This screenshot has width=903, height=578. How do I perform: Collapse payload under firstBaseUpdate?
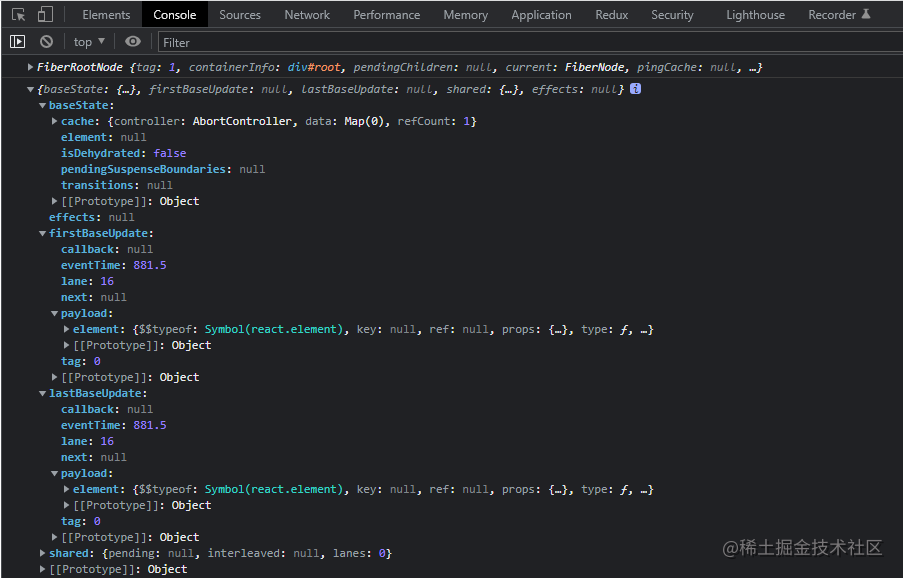pos(54,313)
